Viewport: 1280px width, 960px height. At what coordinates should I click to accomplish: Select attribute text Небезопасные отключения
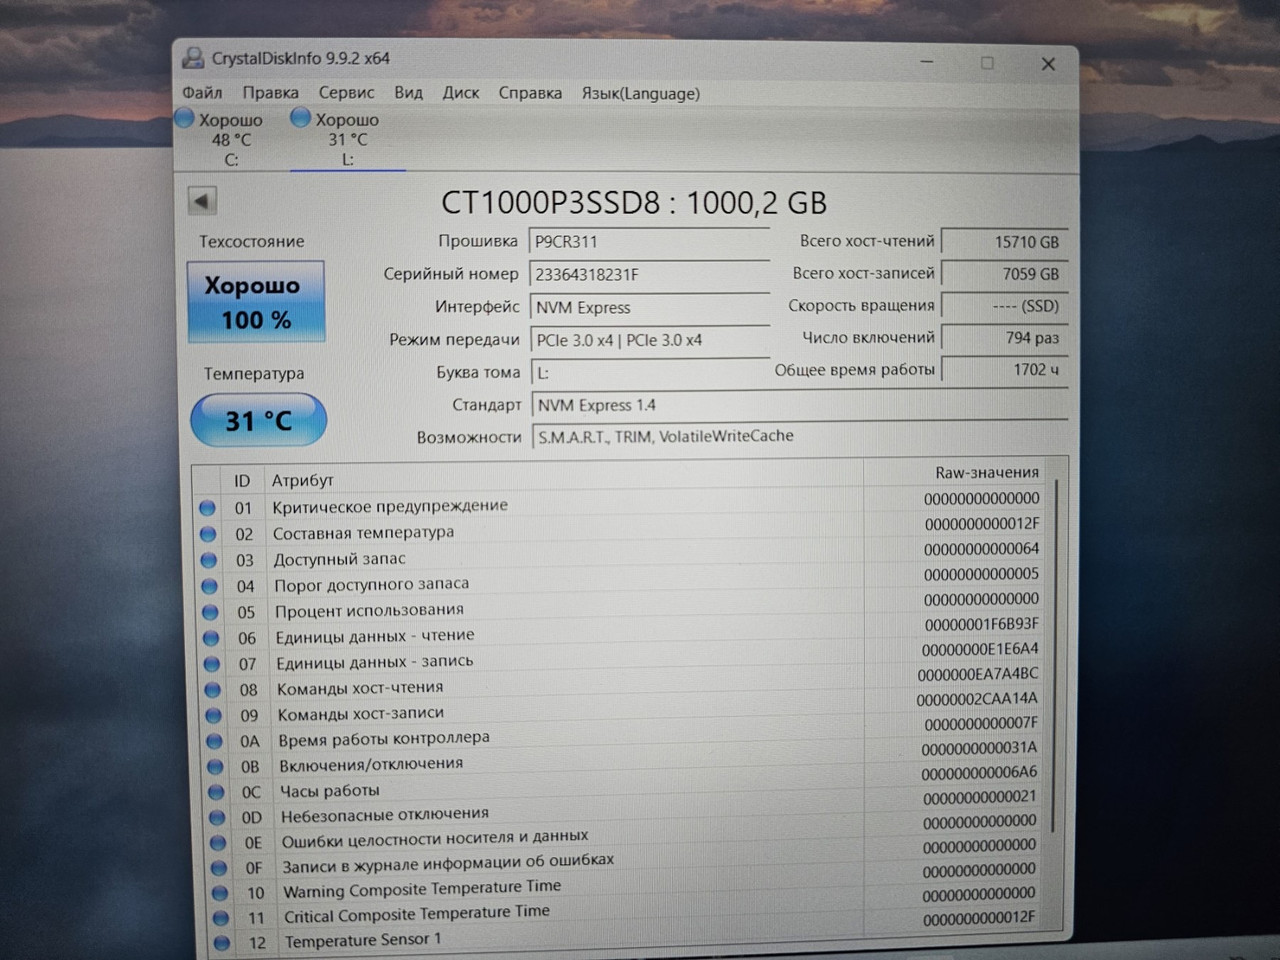pos(385,815)
